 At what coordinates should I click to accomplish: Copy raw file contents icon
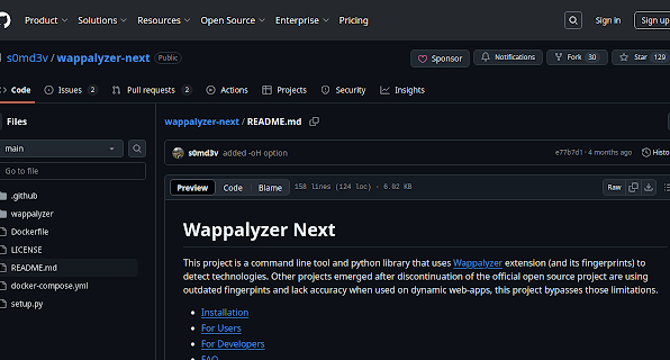coord(633,187)
